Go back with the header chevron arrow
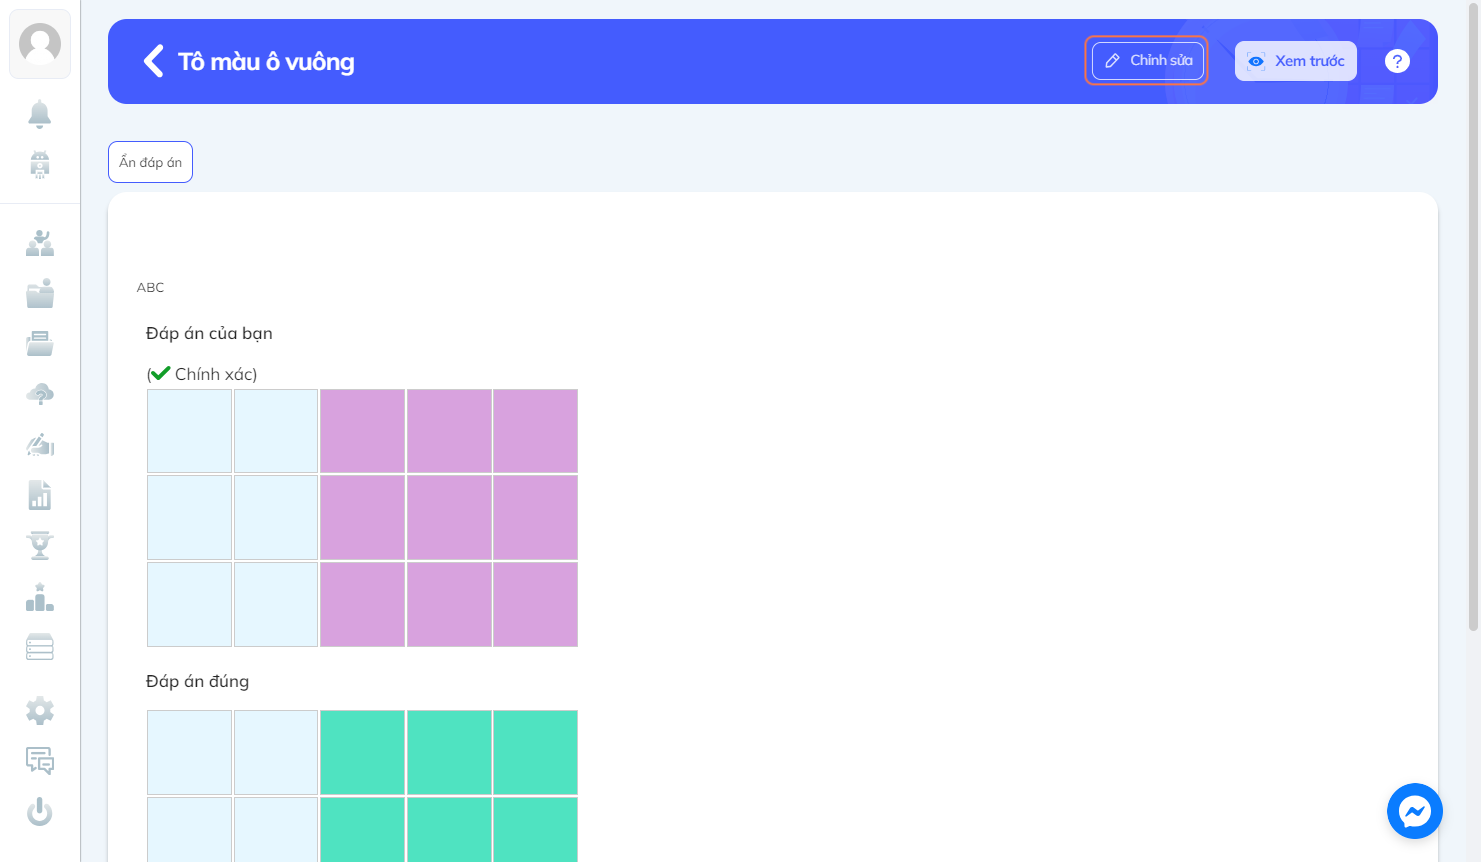 [x=153, y=61]
